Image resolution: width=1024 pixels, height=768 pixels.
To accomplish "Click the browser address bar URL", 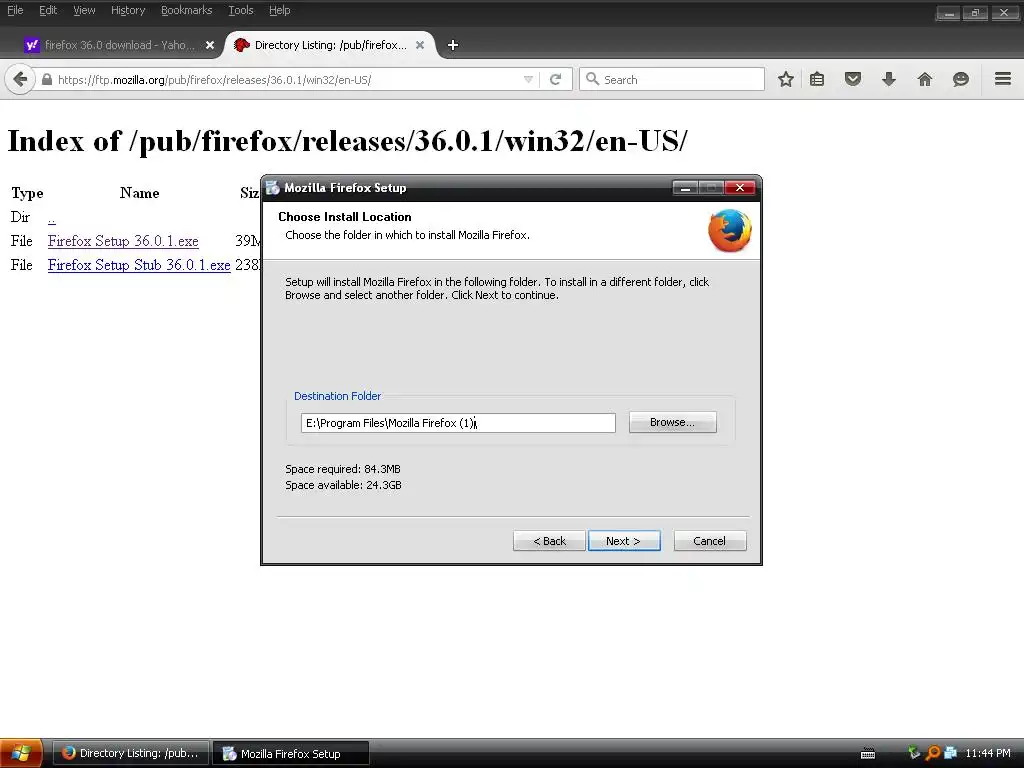I will click(x=214, y=80).
